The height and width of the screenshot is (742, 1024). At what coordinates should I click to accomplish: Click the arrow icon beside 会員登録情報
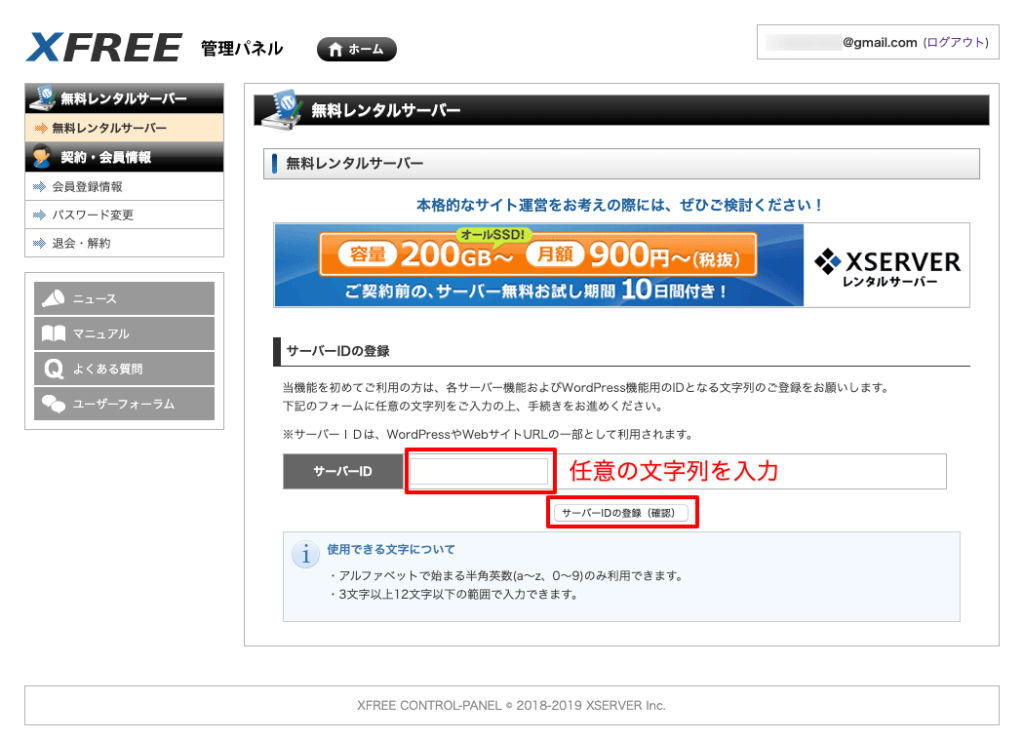[39, 187]
